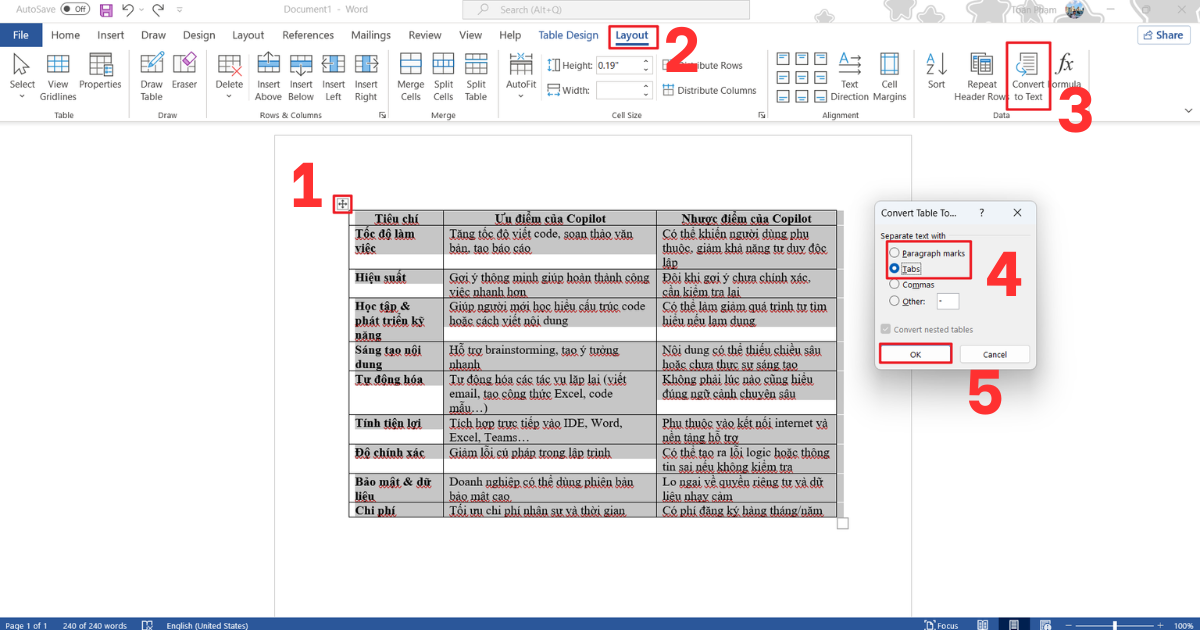
Task: Open help in Convert Table dialog
Action: point(981,213)
